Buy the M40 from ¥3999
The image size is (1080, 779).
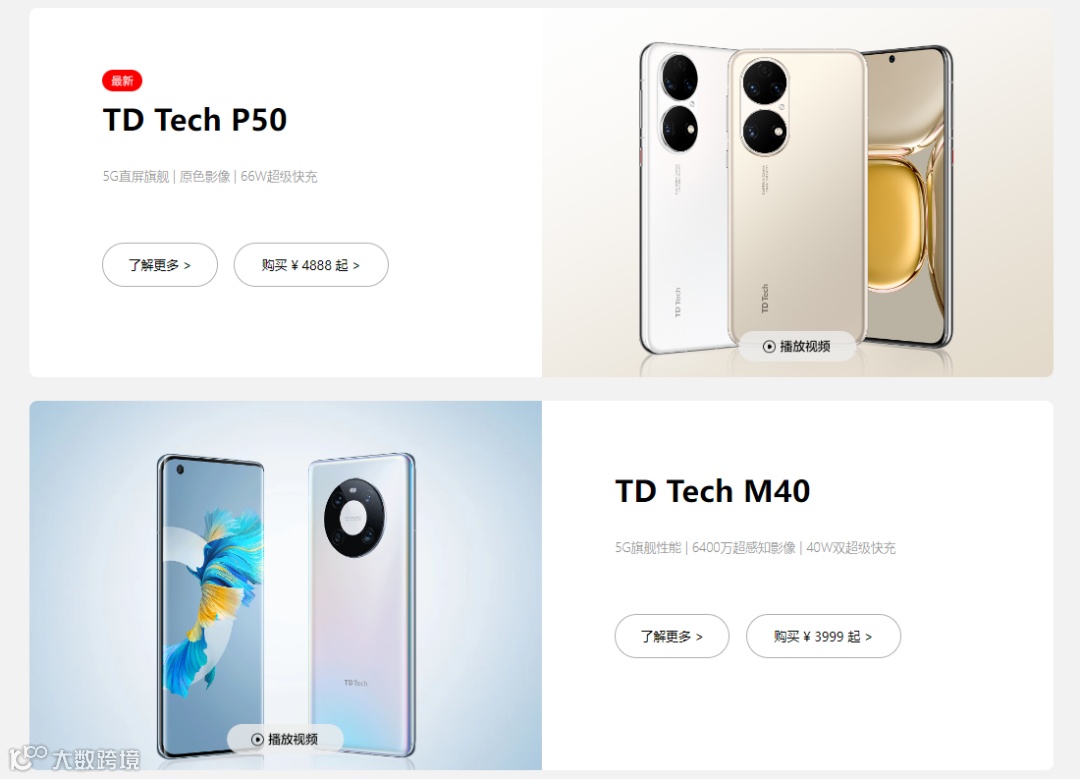pos(823,636)
